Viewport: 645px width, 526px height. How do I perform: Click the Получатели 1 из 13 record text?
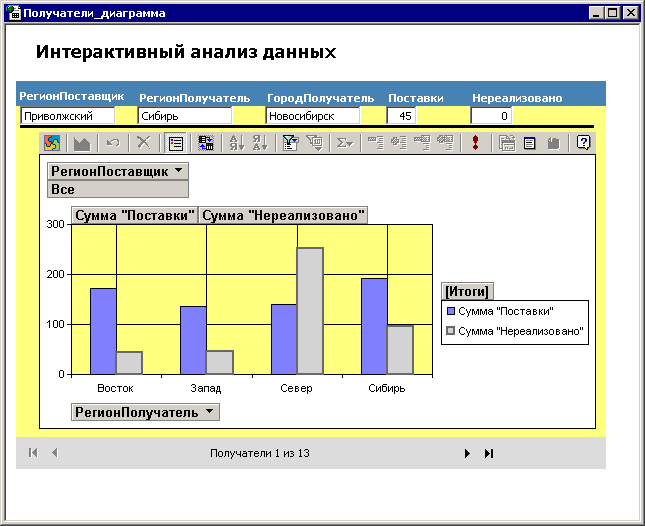pyautogui.click(x=260, y=453)
